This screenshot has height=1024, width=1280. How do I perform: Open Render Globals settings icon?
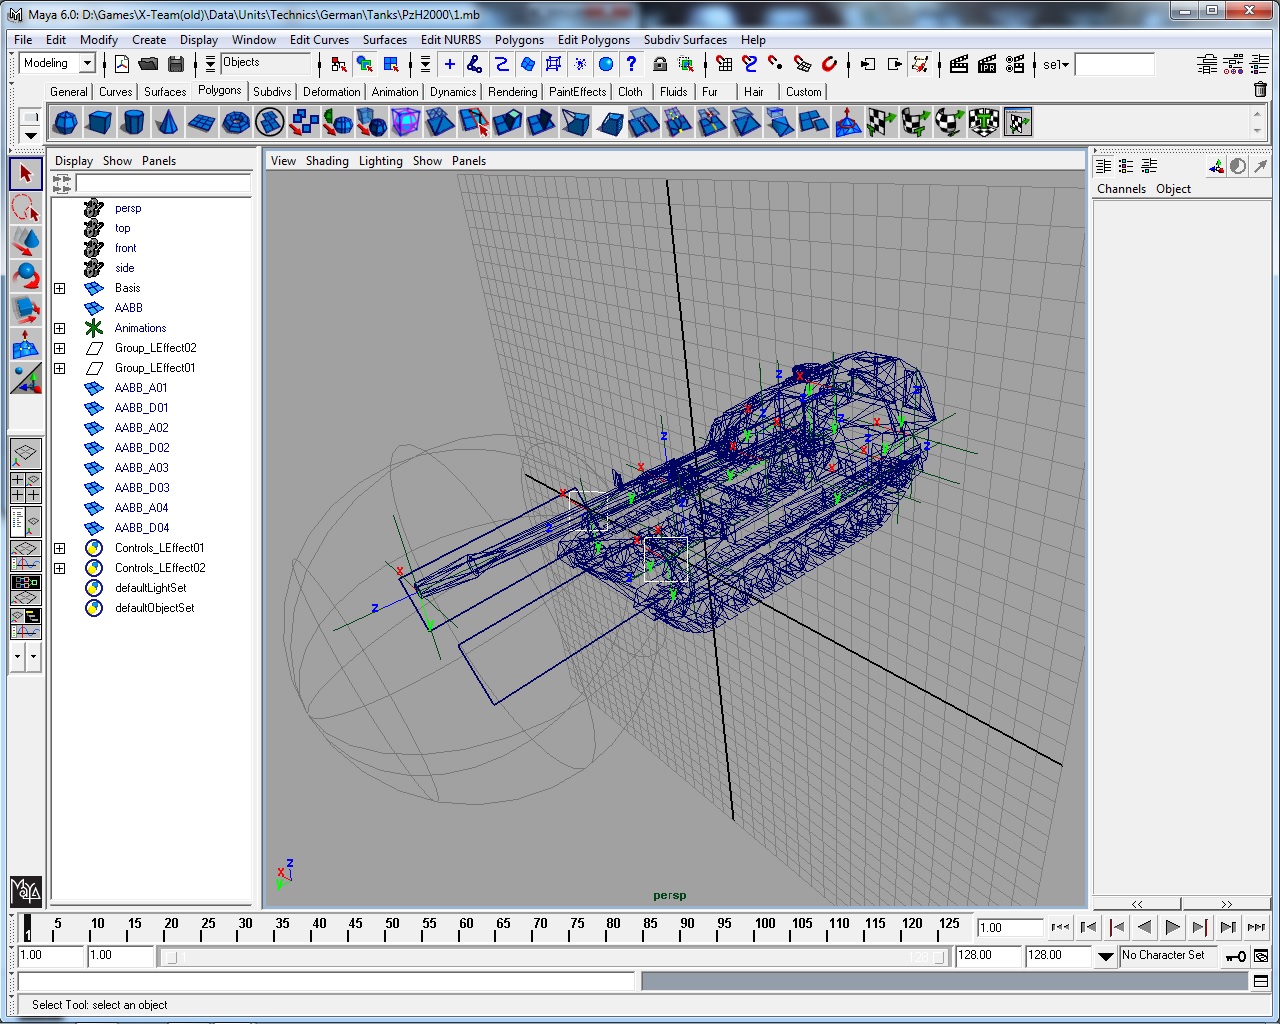(1015, 64)
